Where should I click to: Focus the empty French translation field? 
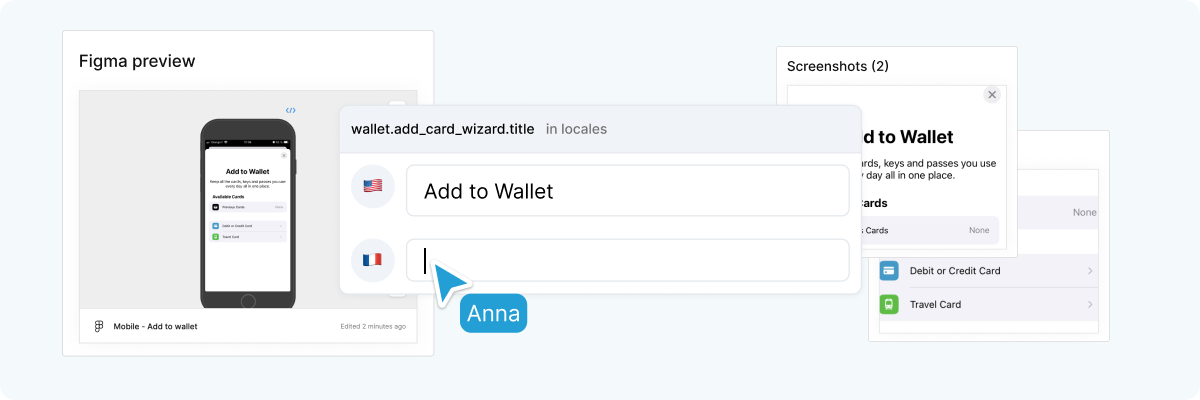627,260
